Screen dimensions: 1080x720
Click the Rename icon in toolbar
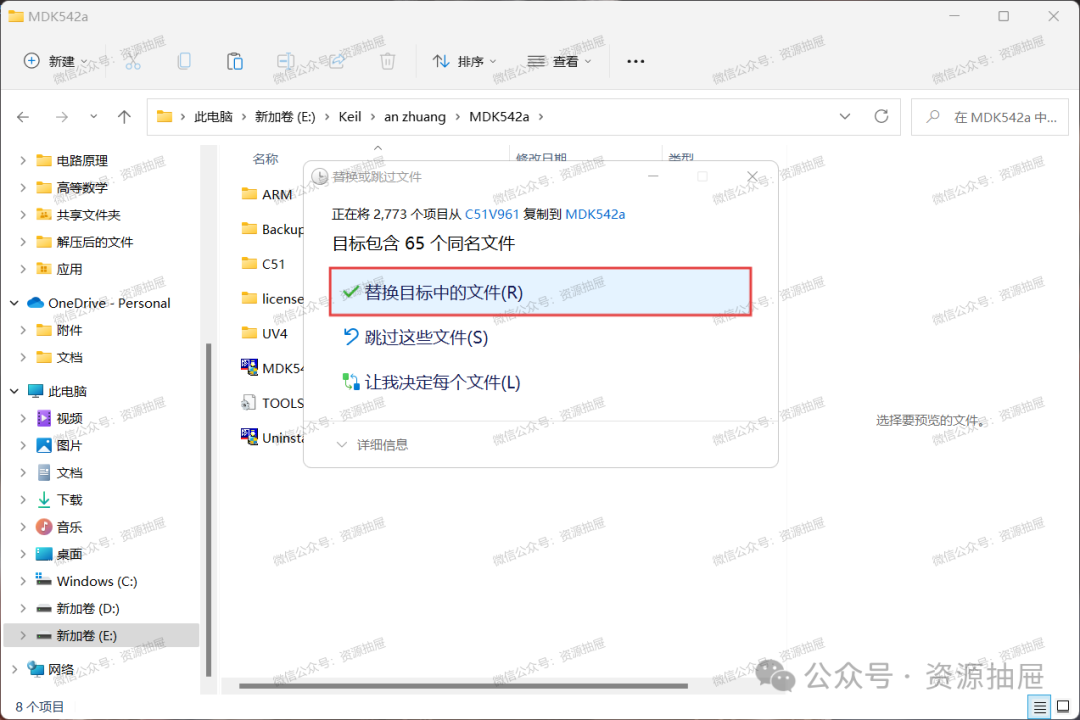(286, 61)
